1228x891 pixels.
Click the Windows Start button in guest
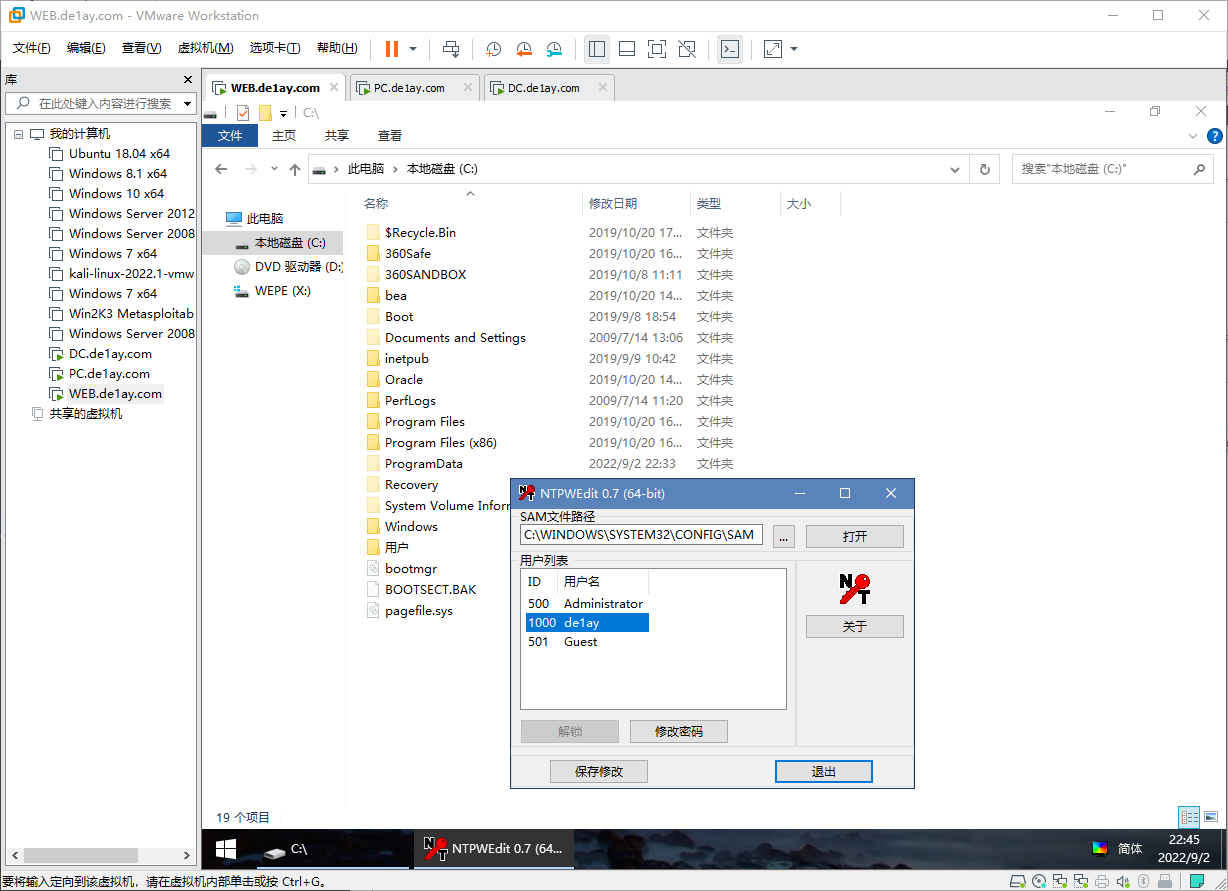226,849
